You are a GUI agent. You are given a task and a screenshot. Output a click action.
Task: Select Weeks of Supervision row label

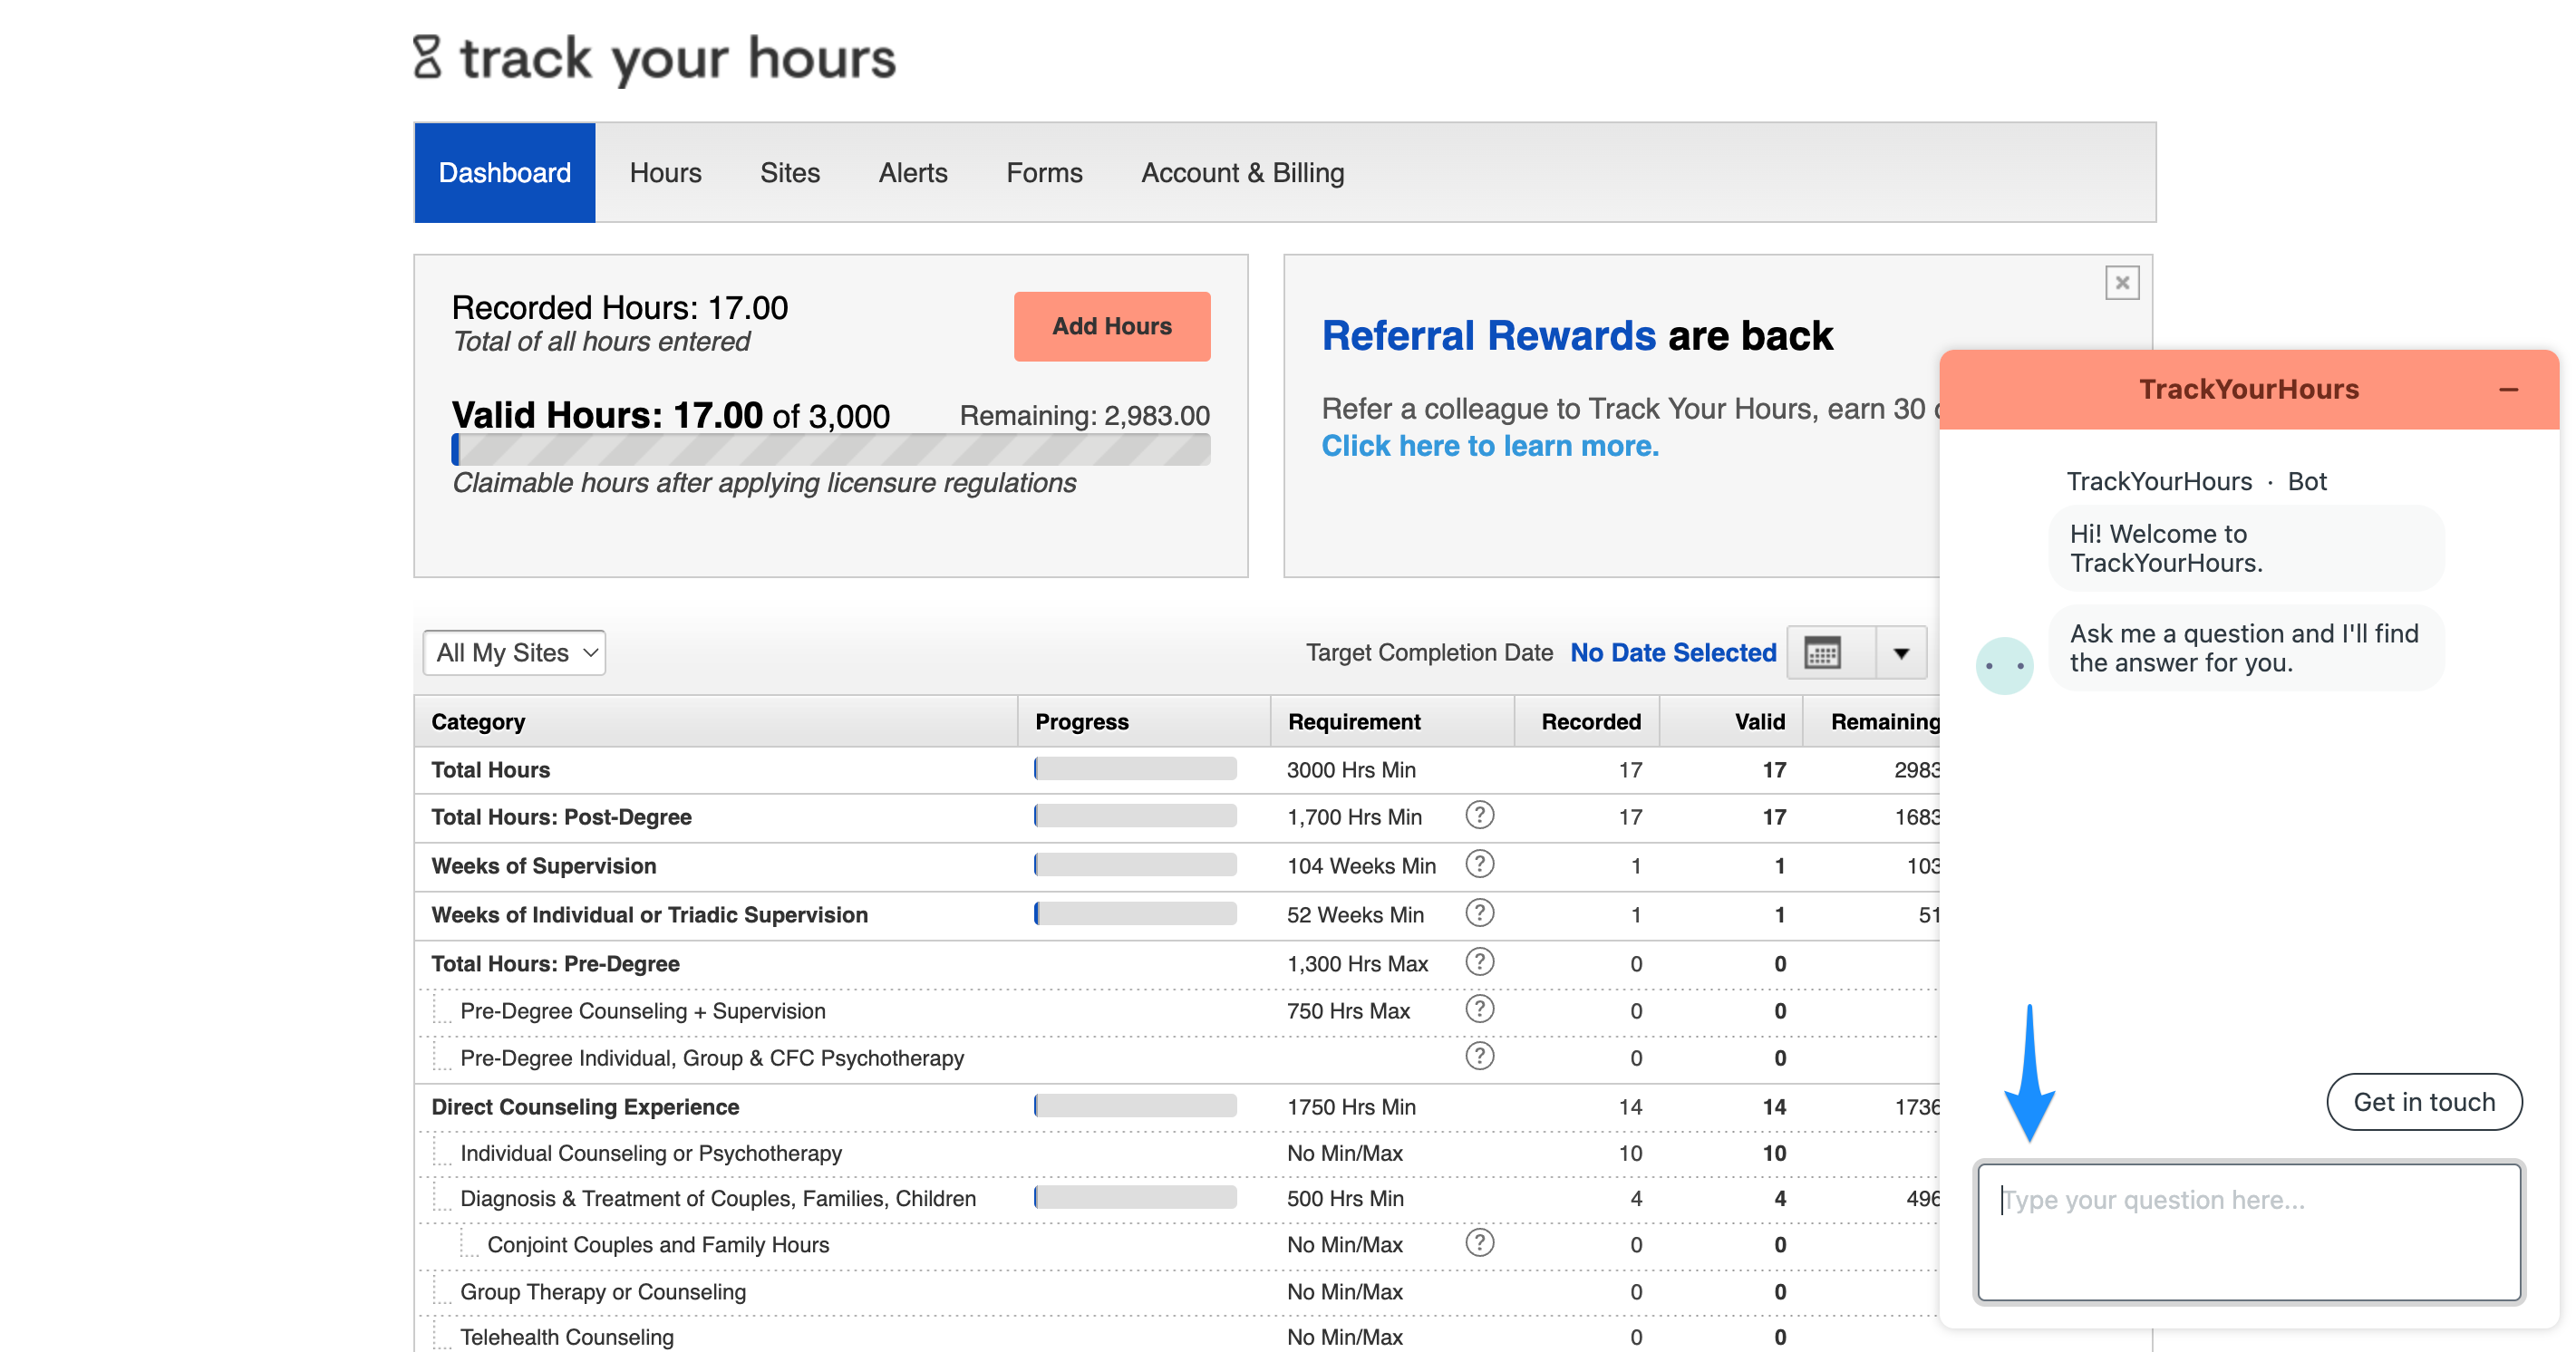coord(544,866)
